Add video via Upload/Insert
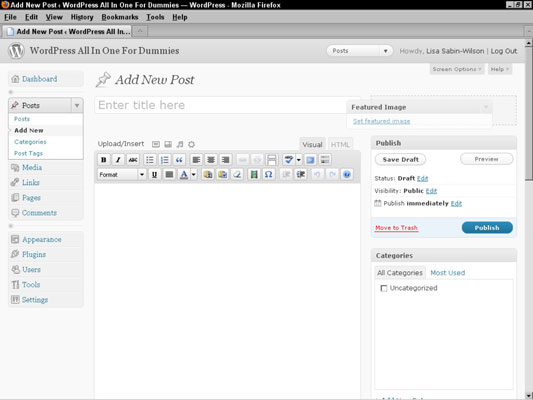Screen dimensions: 533x400 [x=168, y=144]
